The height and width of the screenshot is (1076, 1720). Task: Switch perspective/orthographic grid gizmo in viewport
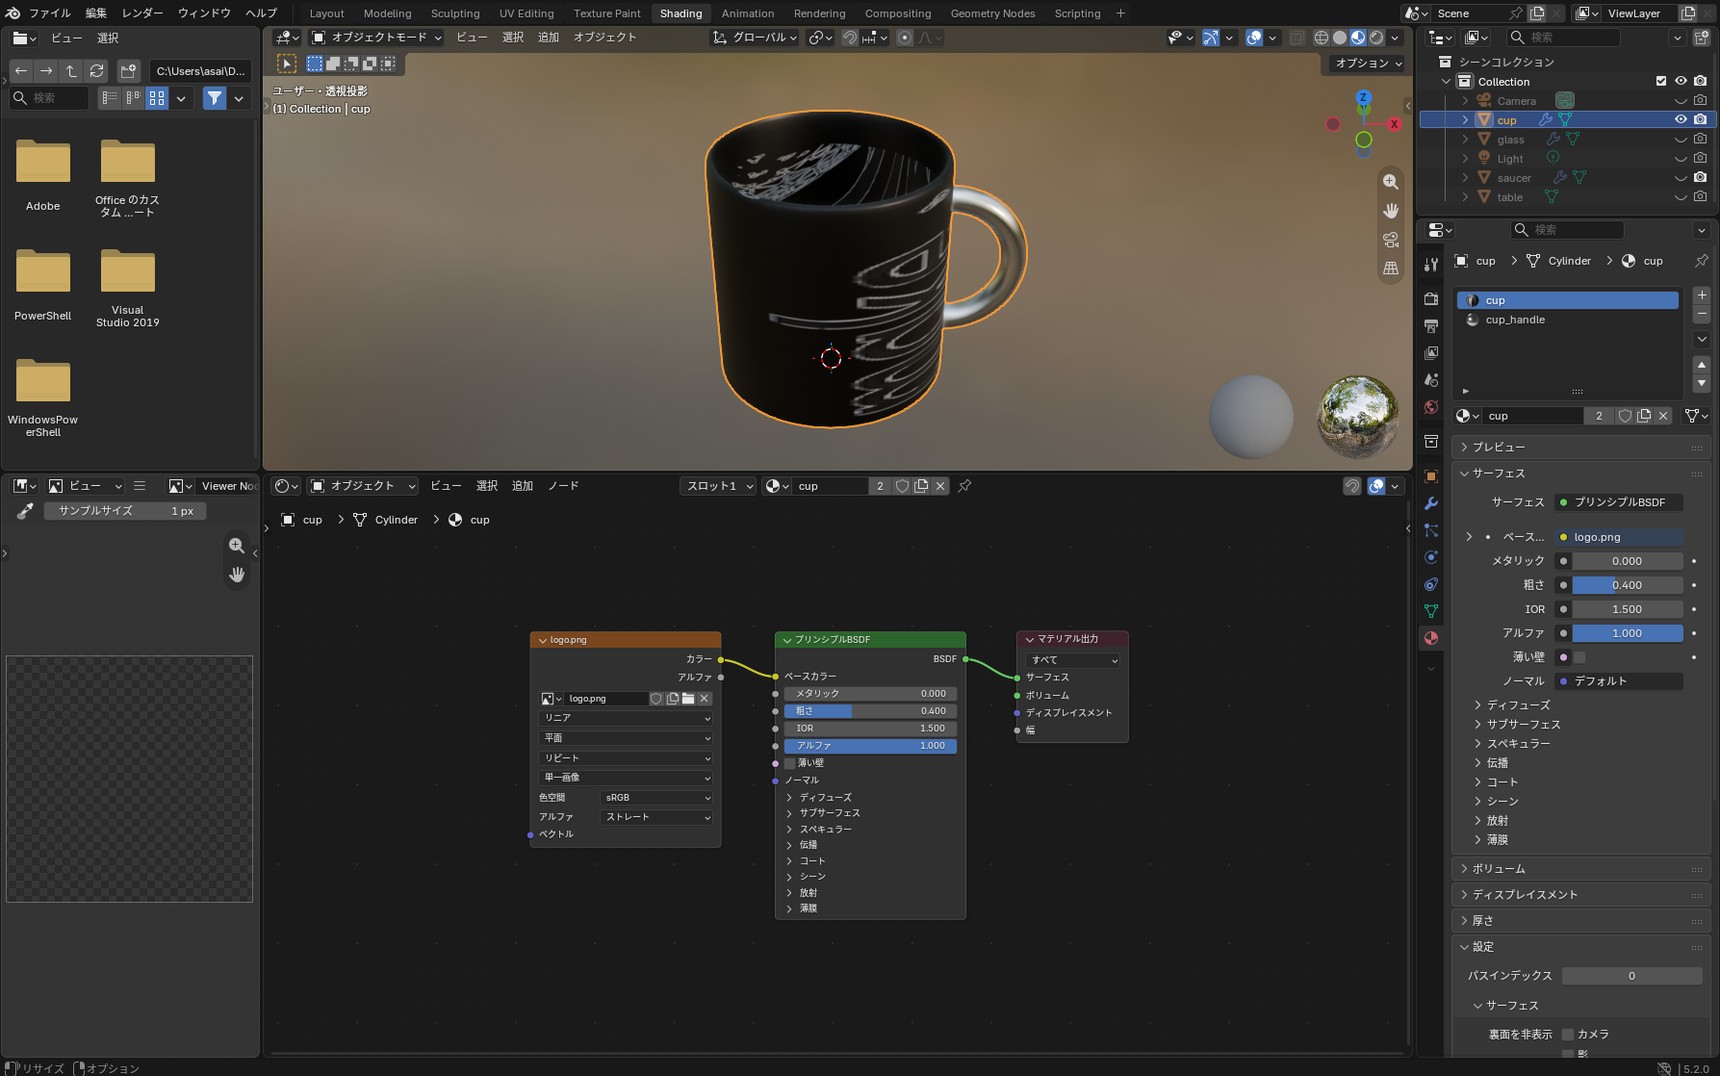click(1390, 269)
